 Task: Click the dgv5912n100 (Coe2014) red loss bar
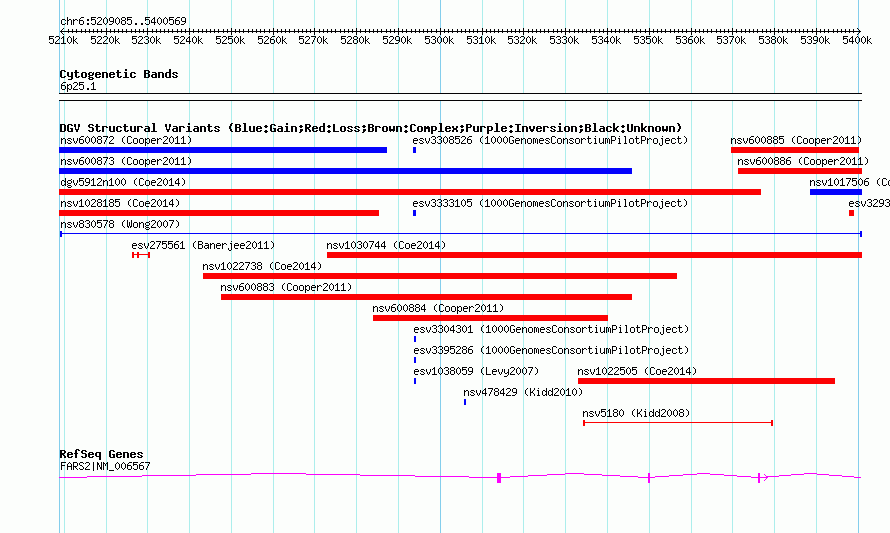point(410,192)
